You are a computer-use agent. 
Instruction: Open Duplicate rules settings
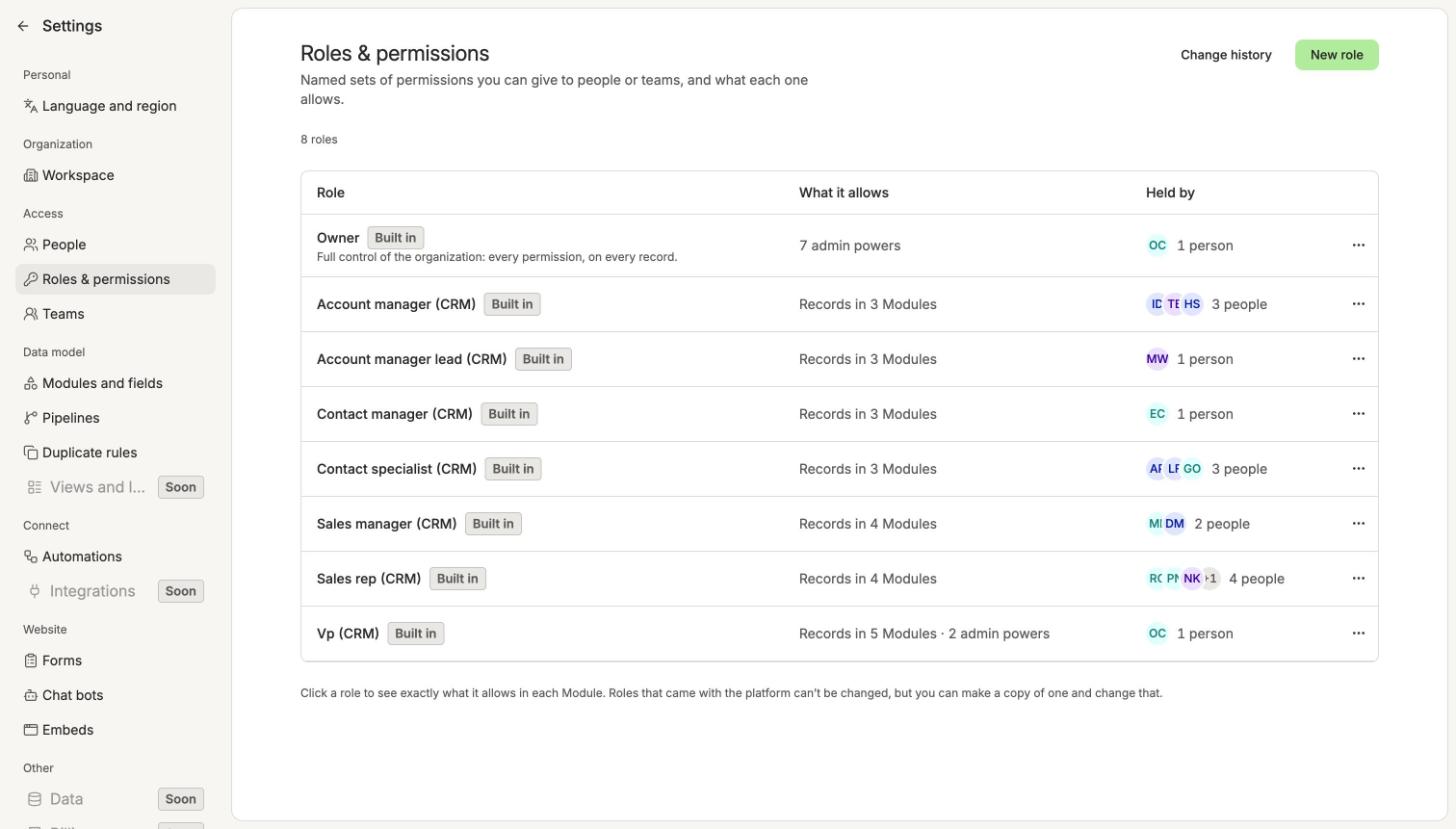[115, 452]
